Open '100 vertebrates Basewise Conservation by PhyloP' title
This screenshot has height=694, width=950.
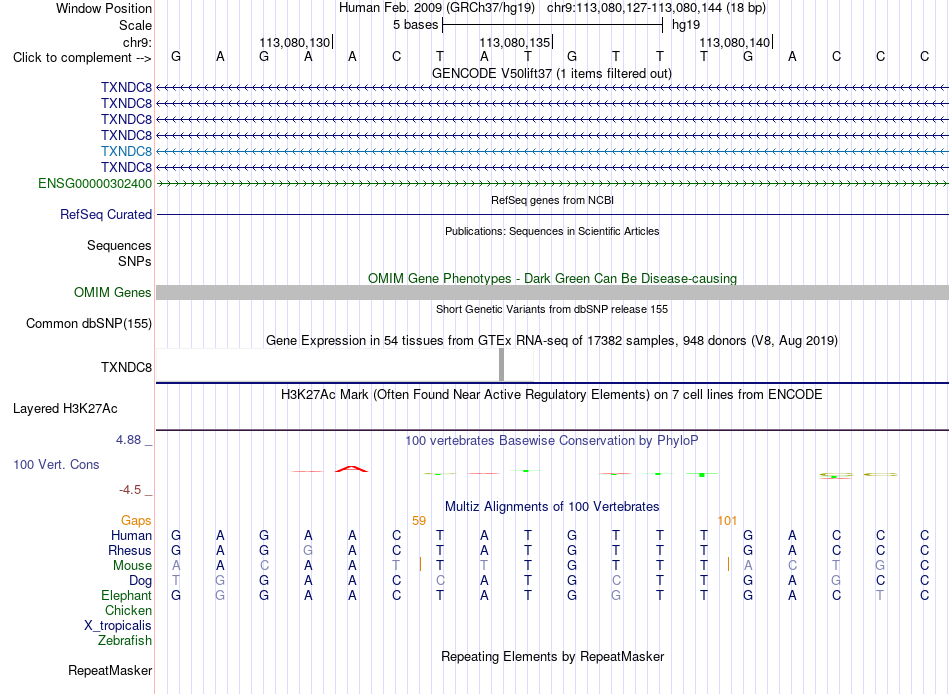pos(552,441)
